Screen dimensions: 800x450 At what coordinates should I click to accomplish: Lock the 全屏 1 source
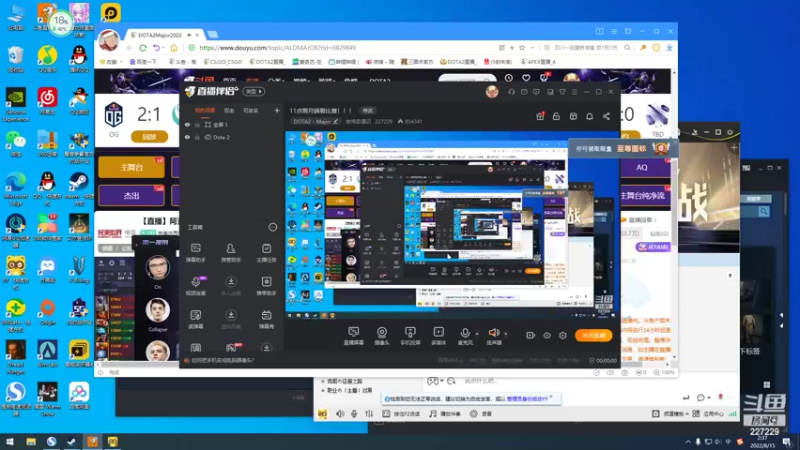tap(197, 124)
